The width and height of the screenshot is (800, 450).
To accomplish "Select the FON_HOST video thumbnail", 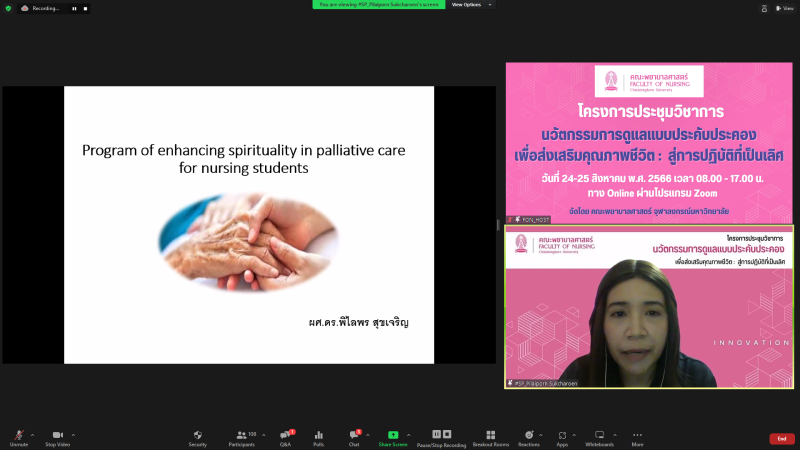I will tap(650, 143).
